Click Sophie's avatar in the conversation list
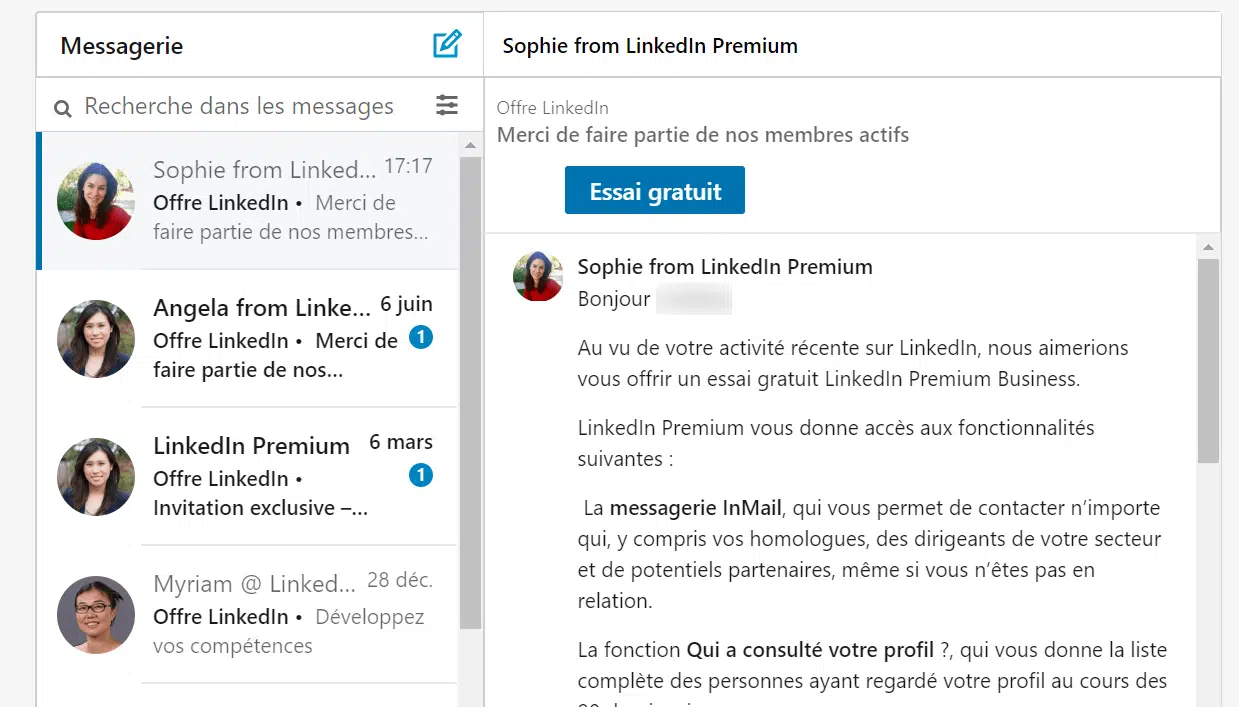 pyautogui.click(x=95, y=201)
